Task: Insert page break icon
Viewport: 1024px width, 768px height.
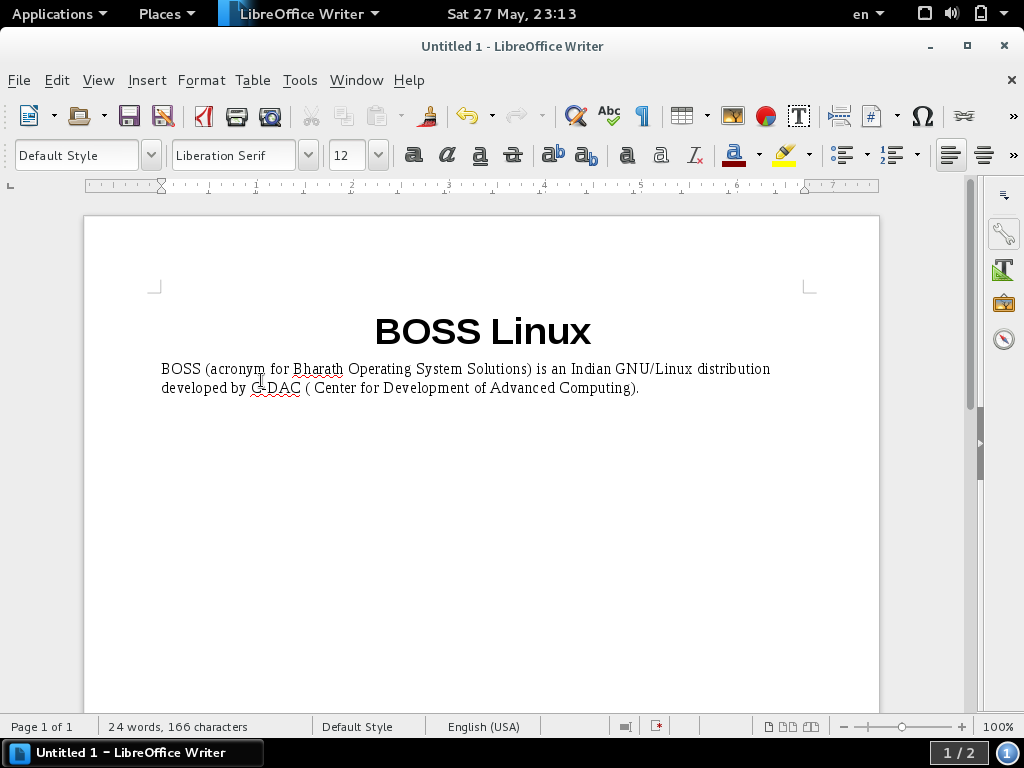Action: (839, 116)
